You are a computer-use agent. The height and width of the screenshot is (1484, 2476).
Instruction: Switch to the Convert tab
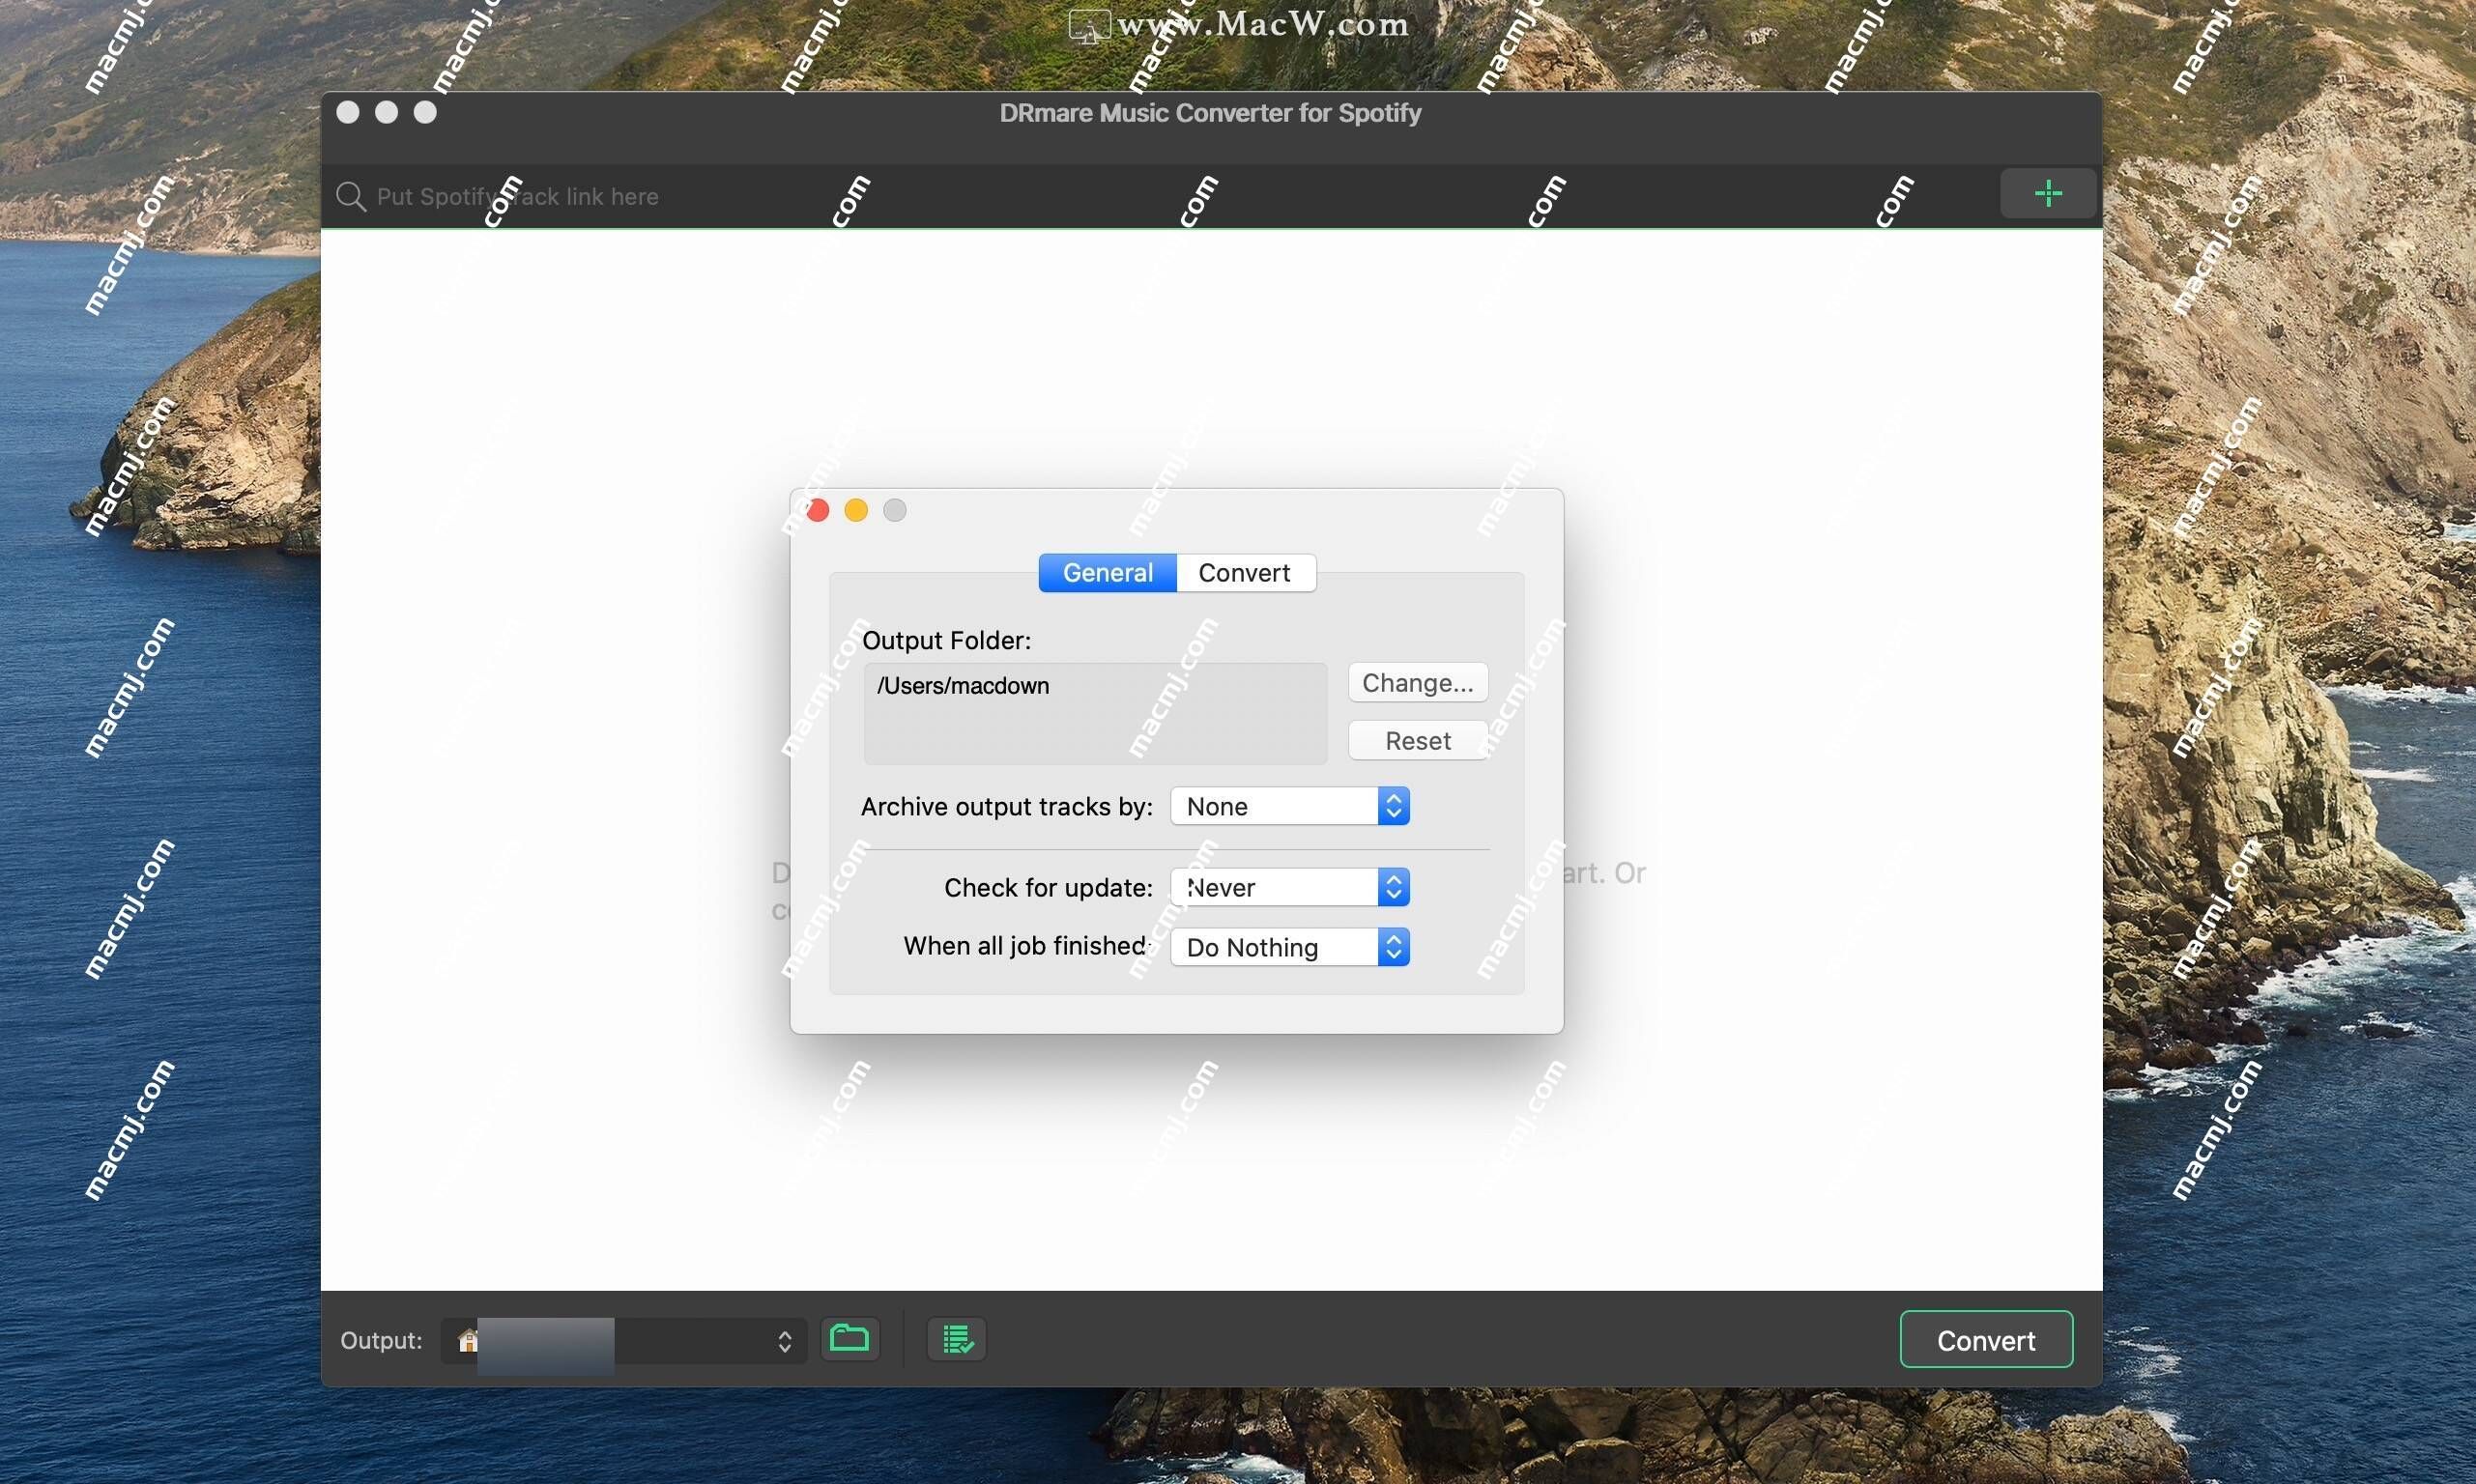1245,573
